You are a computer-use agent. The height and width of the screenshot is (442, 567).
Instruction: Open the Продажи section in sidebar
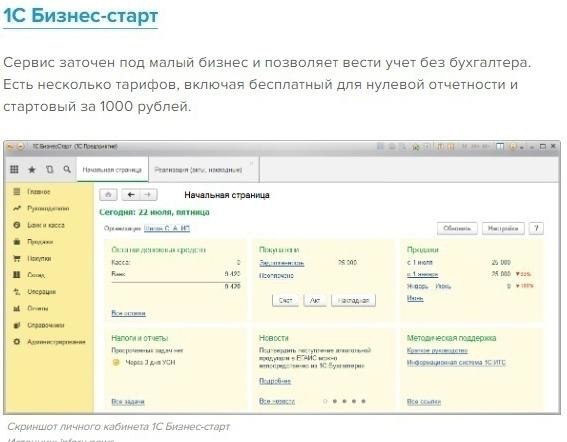pyautogui.click(x=33, y=242)
